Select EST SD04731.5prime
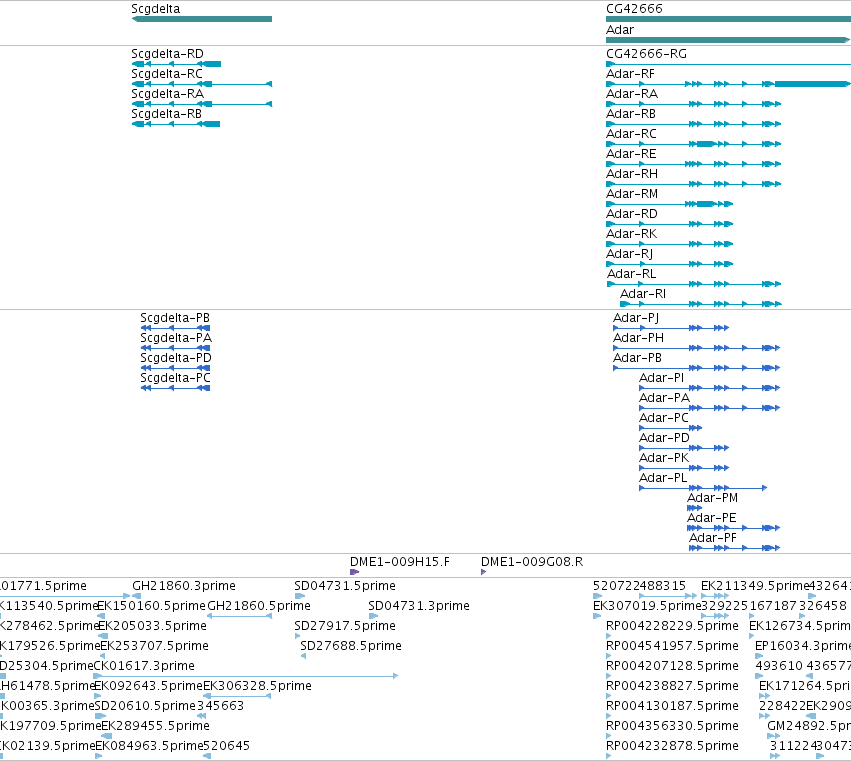 (x=345, y=586)
